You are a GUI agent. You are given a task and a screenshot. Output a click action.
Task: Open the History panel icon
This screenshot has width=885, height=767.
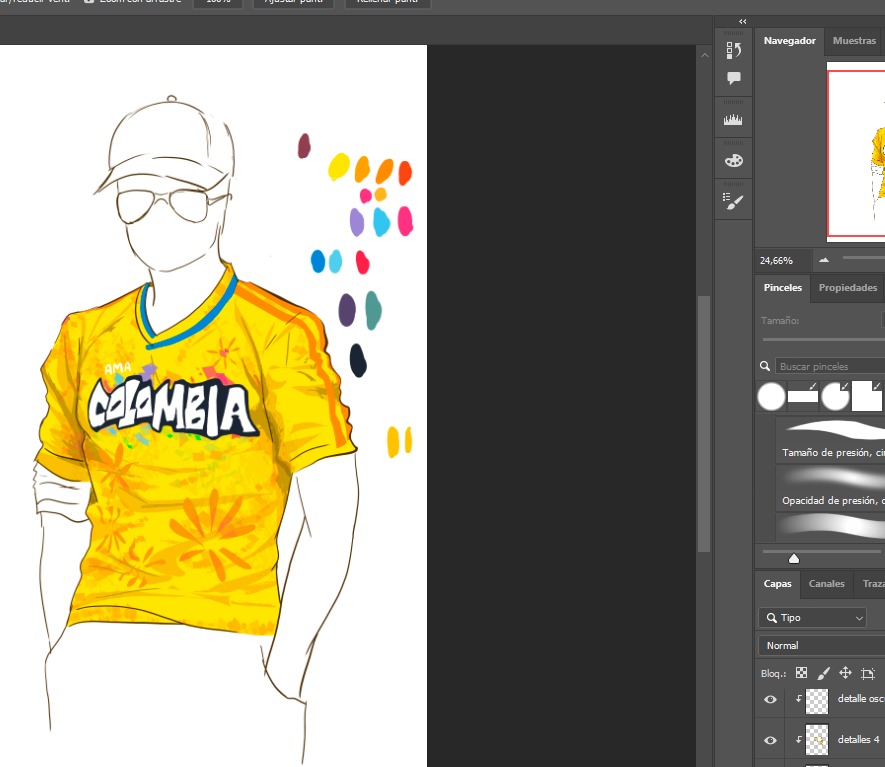tap(733, 50)
